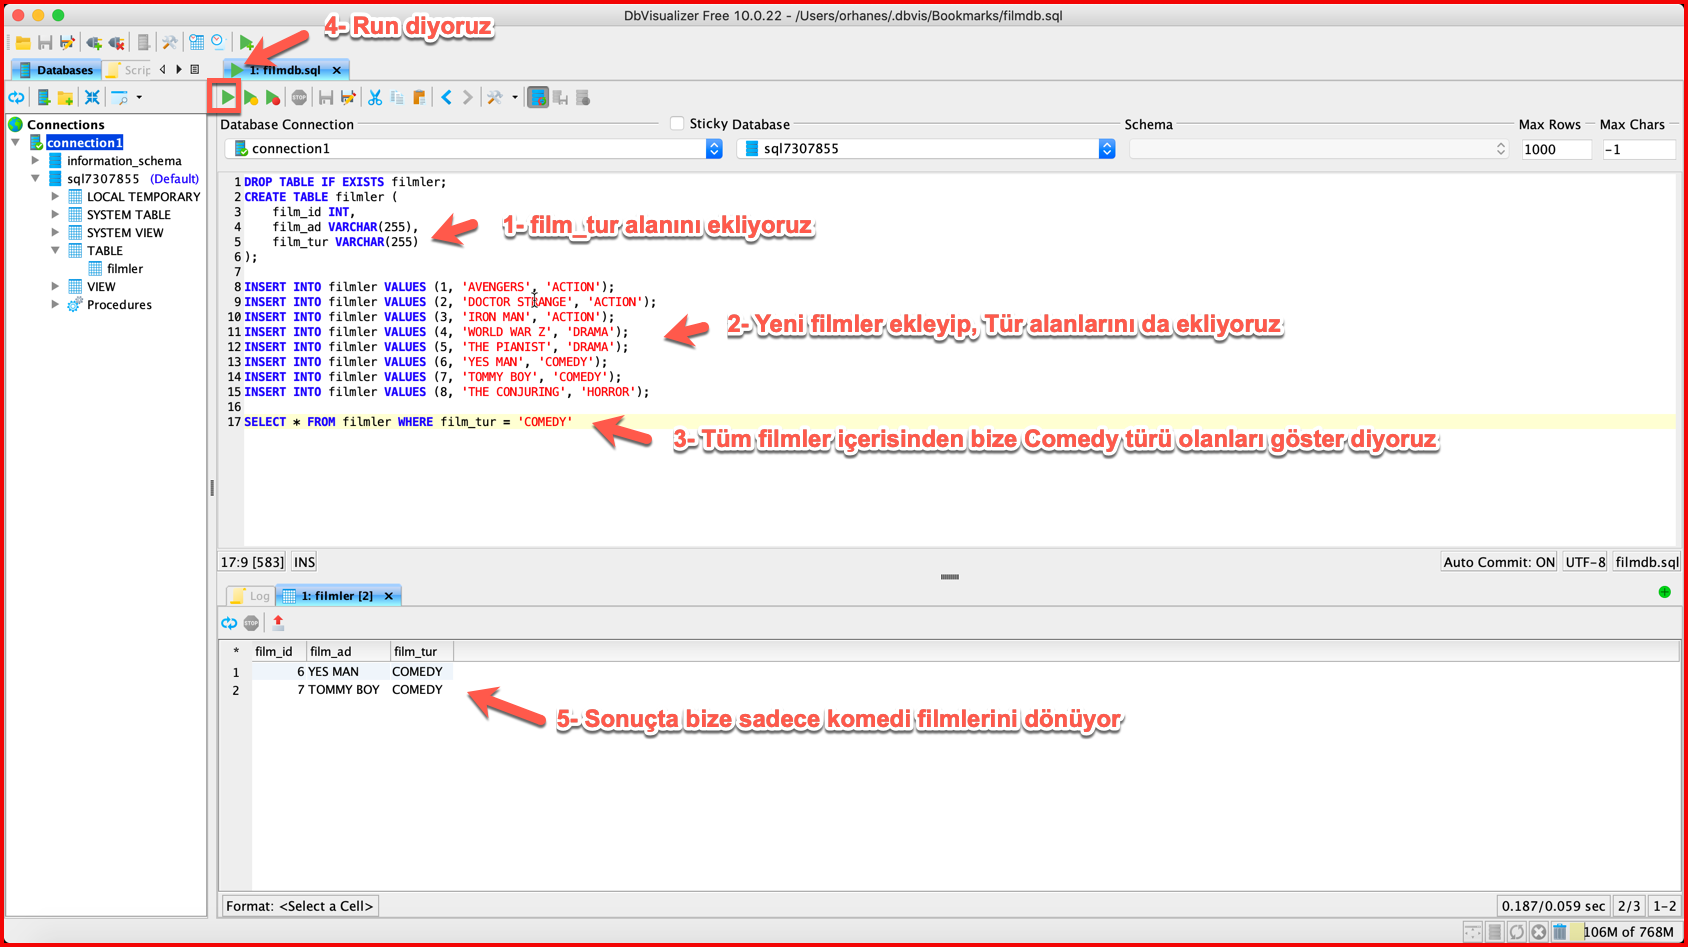Screen dimensions: 1688x948
Task: Select the 1: filmdb.sql editor tab
Action: [x=284, y=69]
